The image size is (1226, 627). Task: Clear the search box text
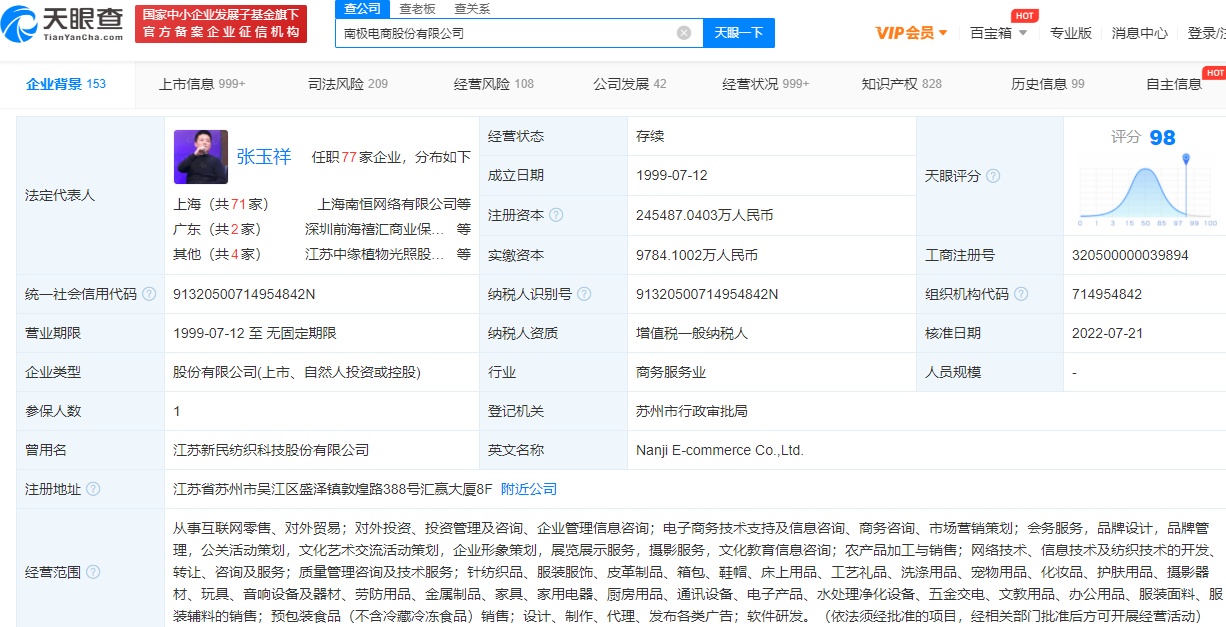[x=684, y=33]
